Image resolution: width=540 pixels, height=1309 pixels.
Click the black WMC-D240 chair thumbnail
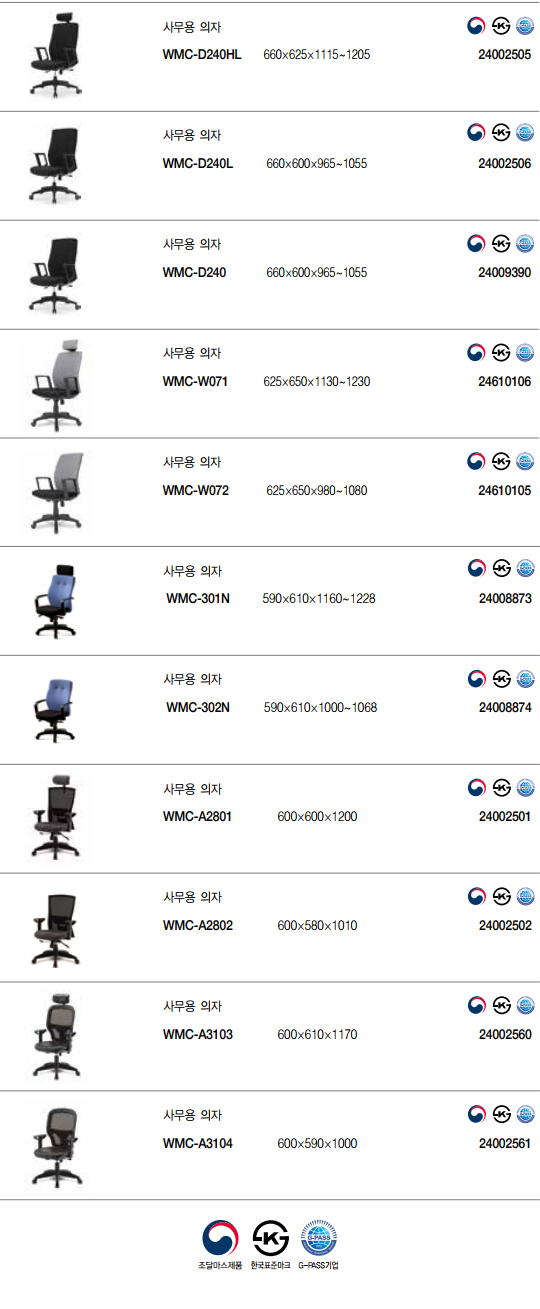(55, 274)
